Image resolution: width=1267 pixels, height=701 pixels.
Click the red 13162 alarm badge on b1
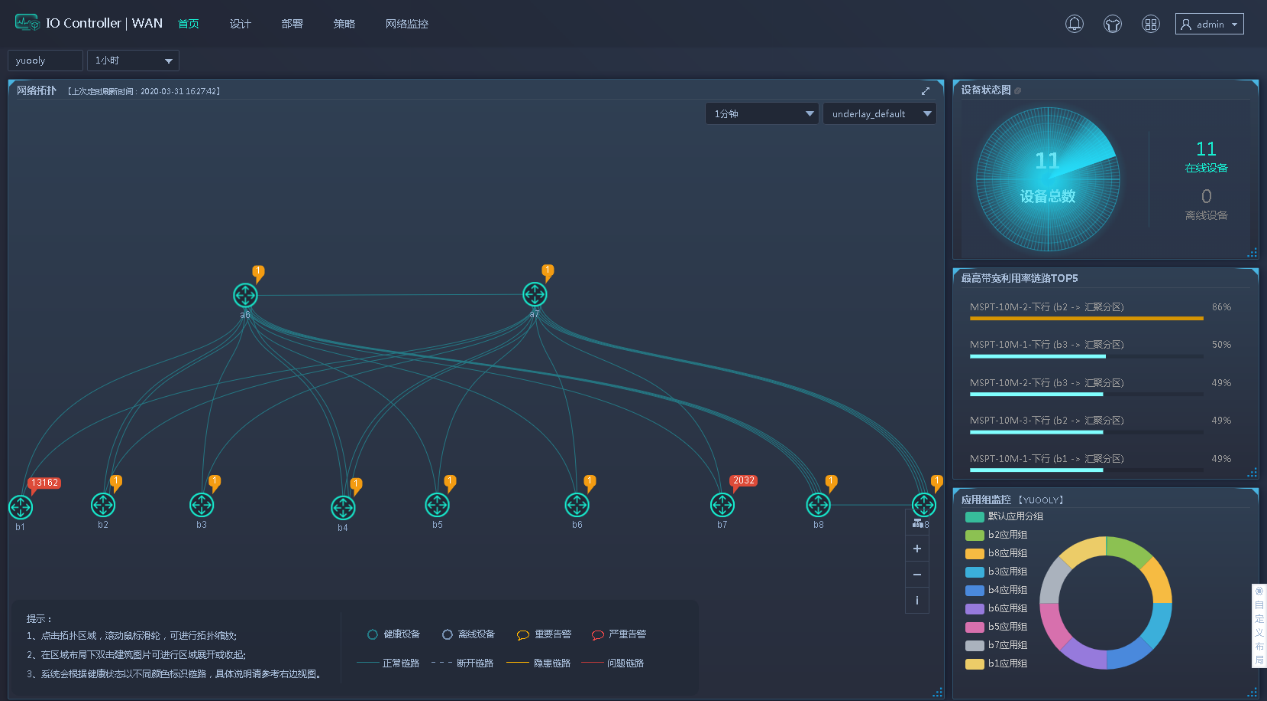pos(44,483)
